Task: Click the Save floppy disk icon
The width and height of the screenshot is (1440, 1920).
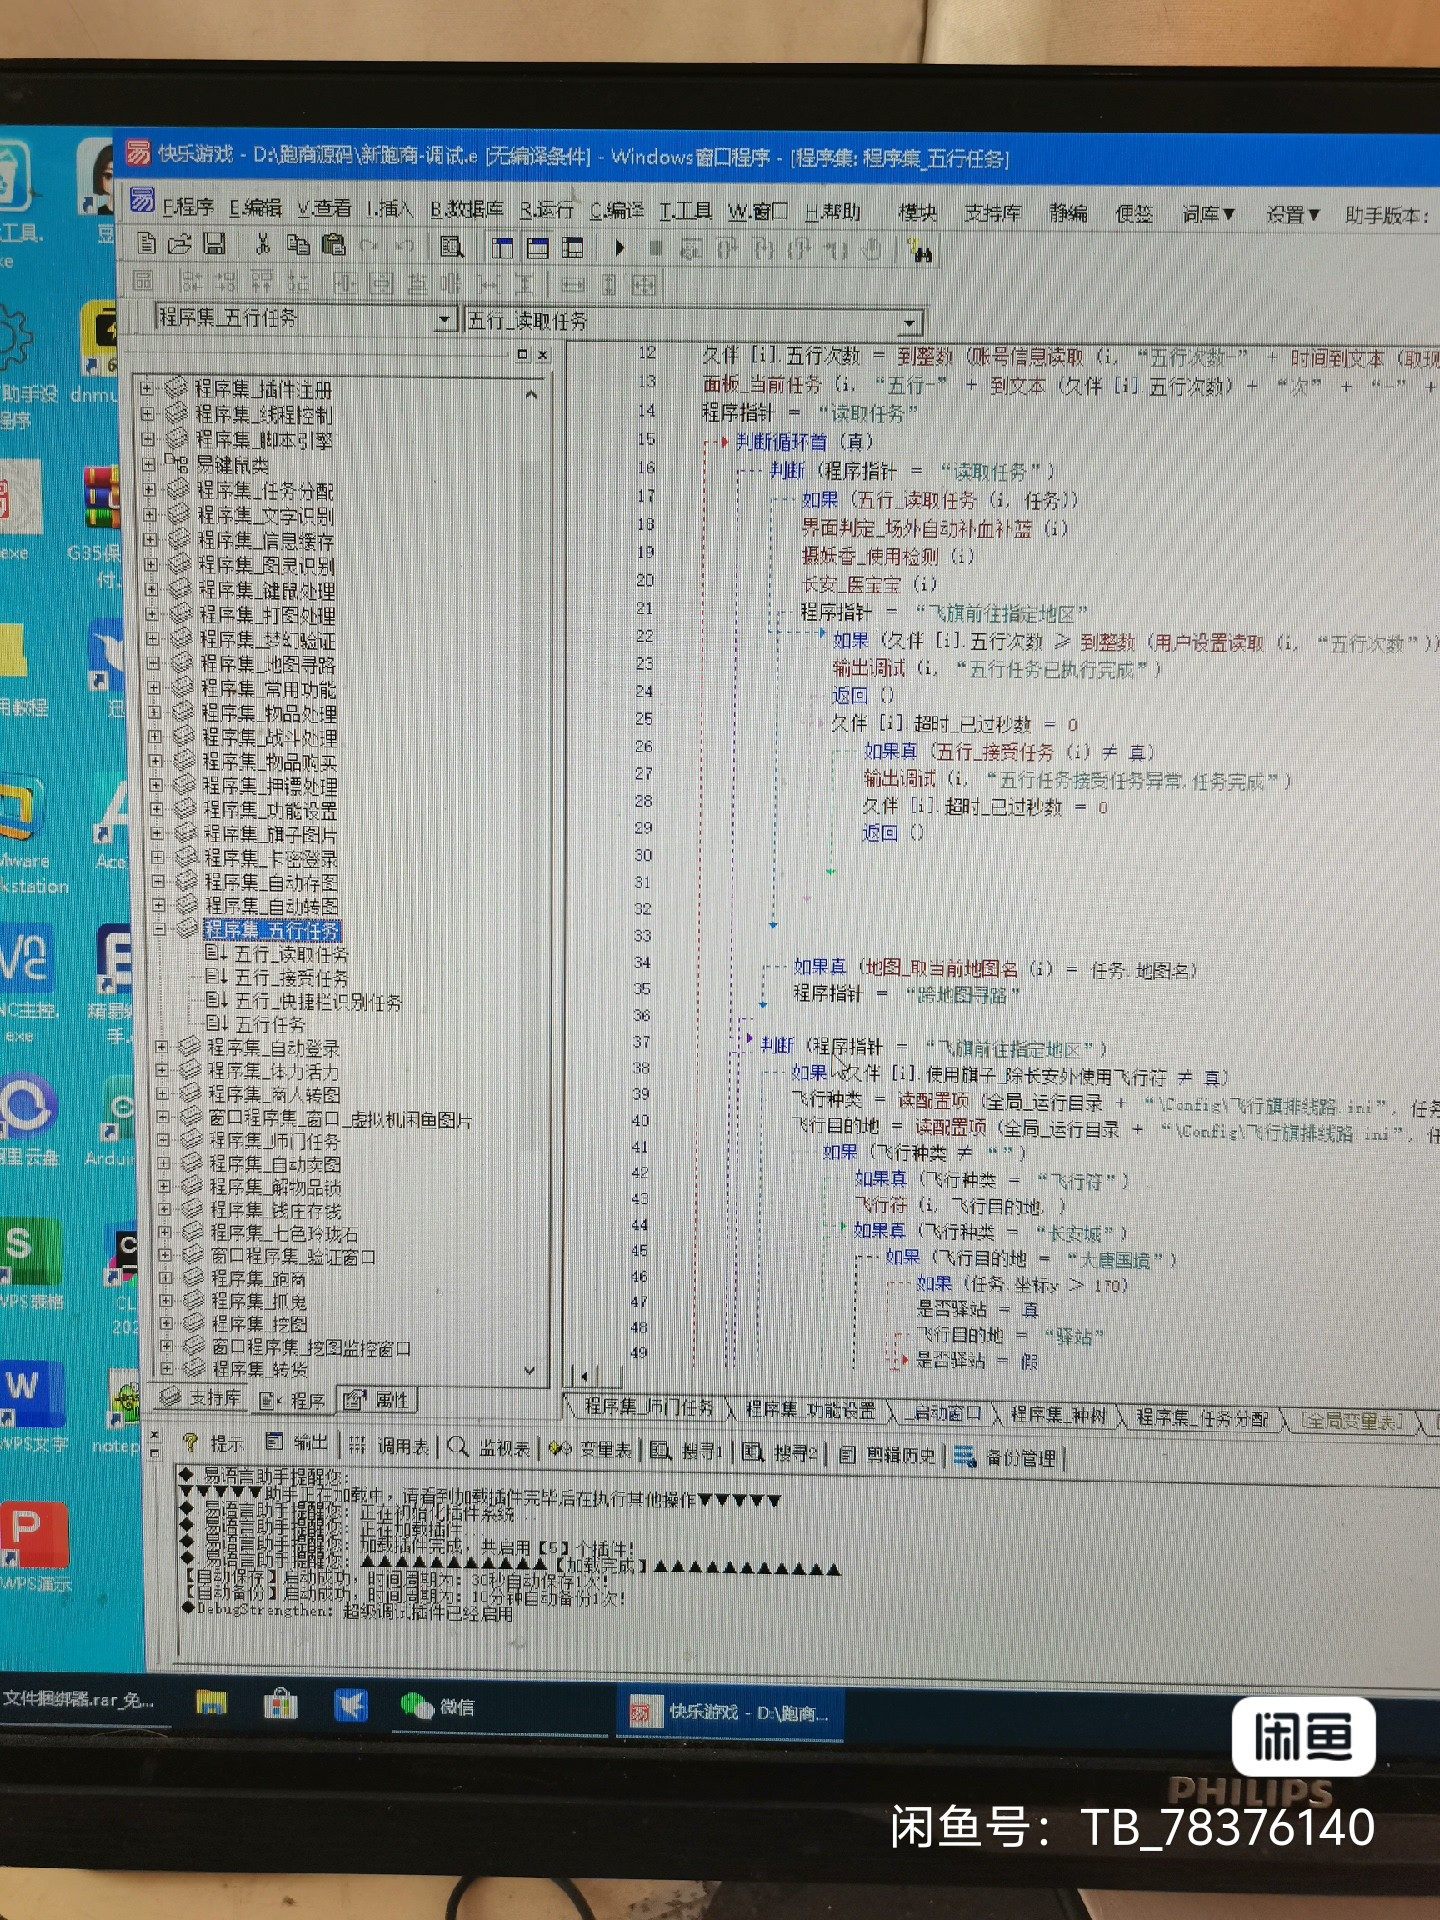Action: (214, 243)
